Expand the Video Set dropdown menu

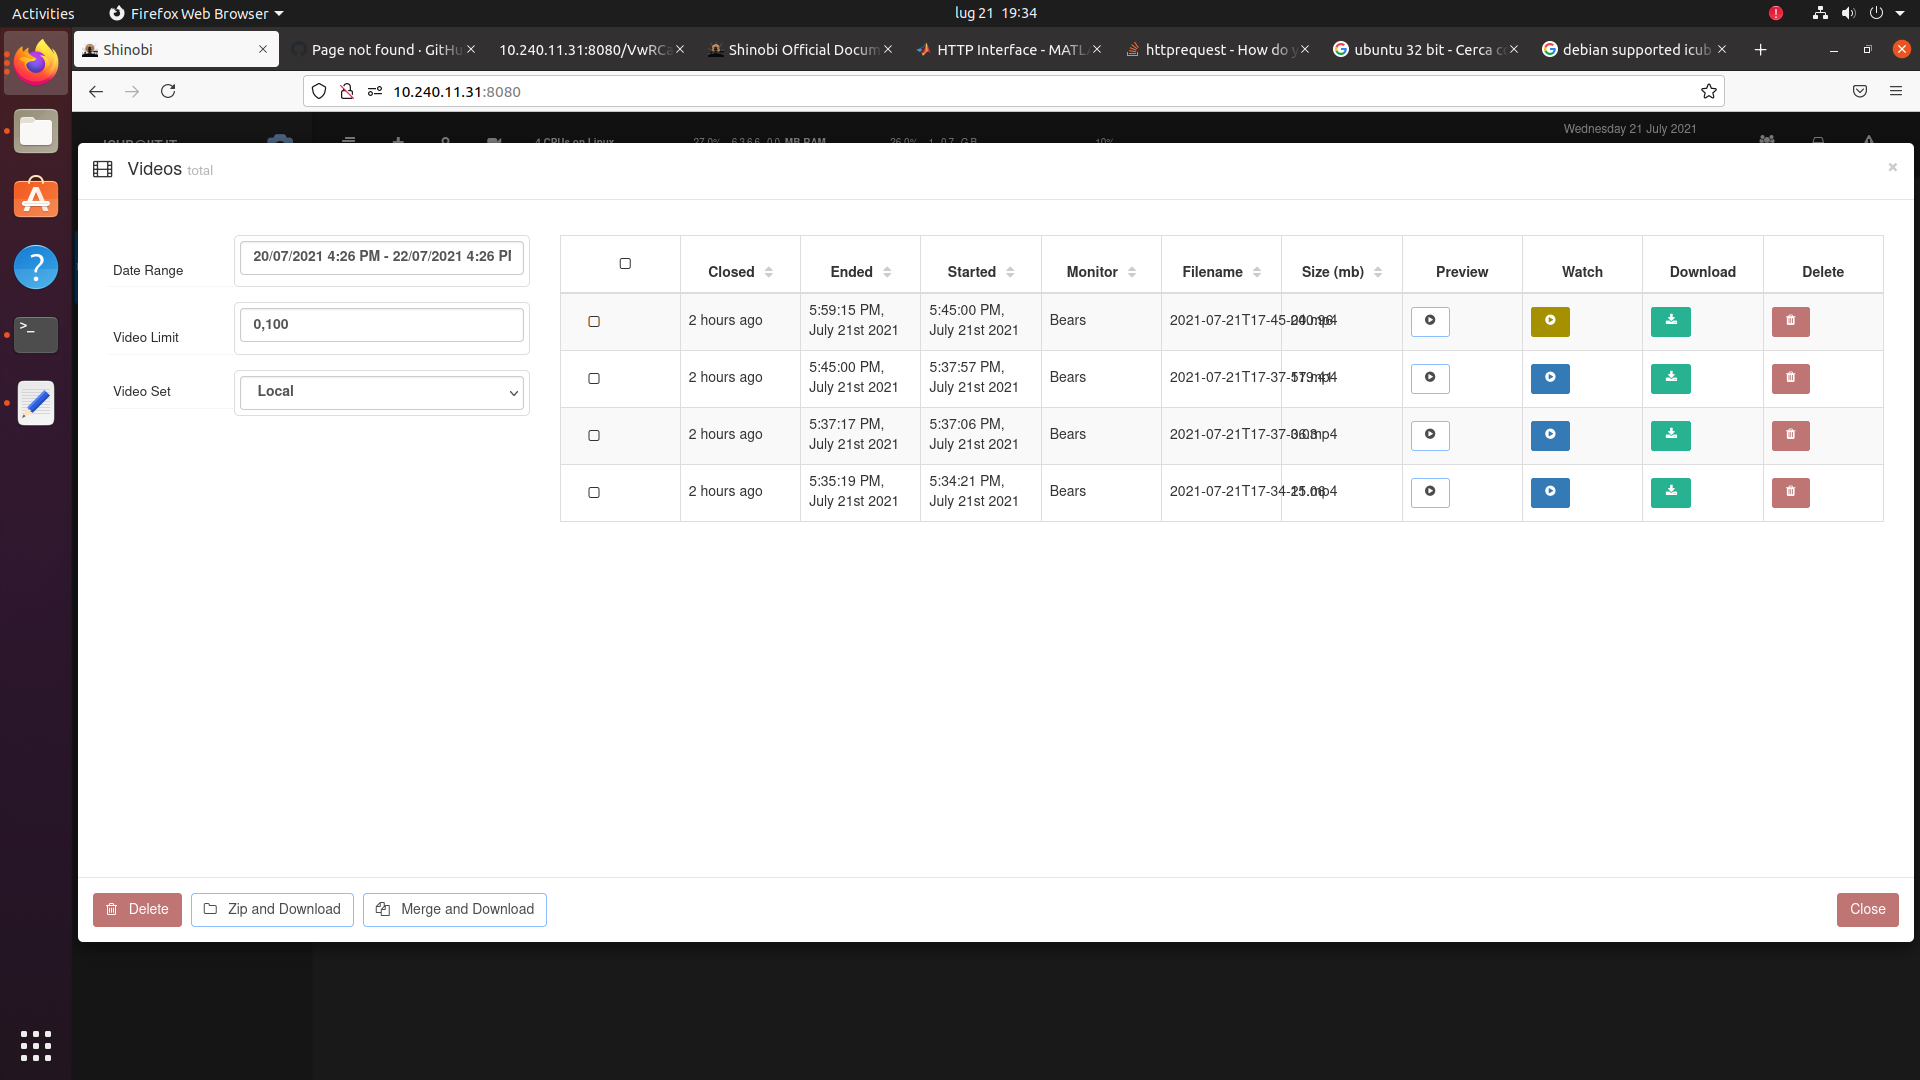(382, 392)
